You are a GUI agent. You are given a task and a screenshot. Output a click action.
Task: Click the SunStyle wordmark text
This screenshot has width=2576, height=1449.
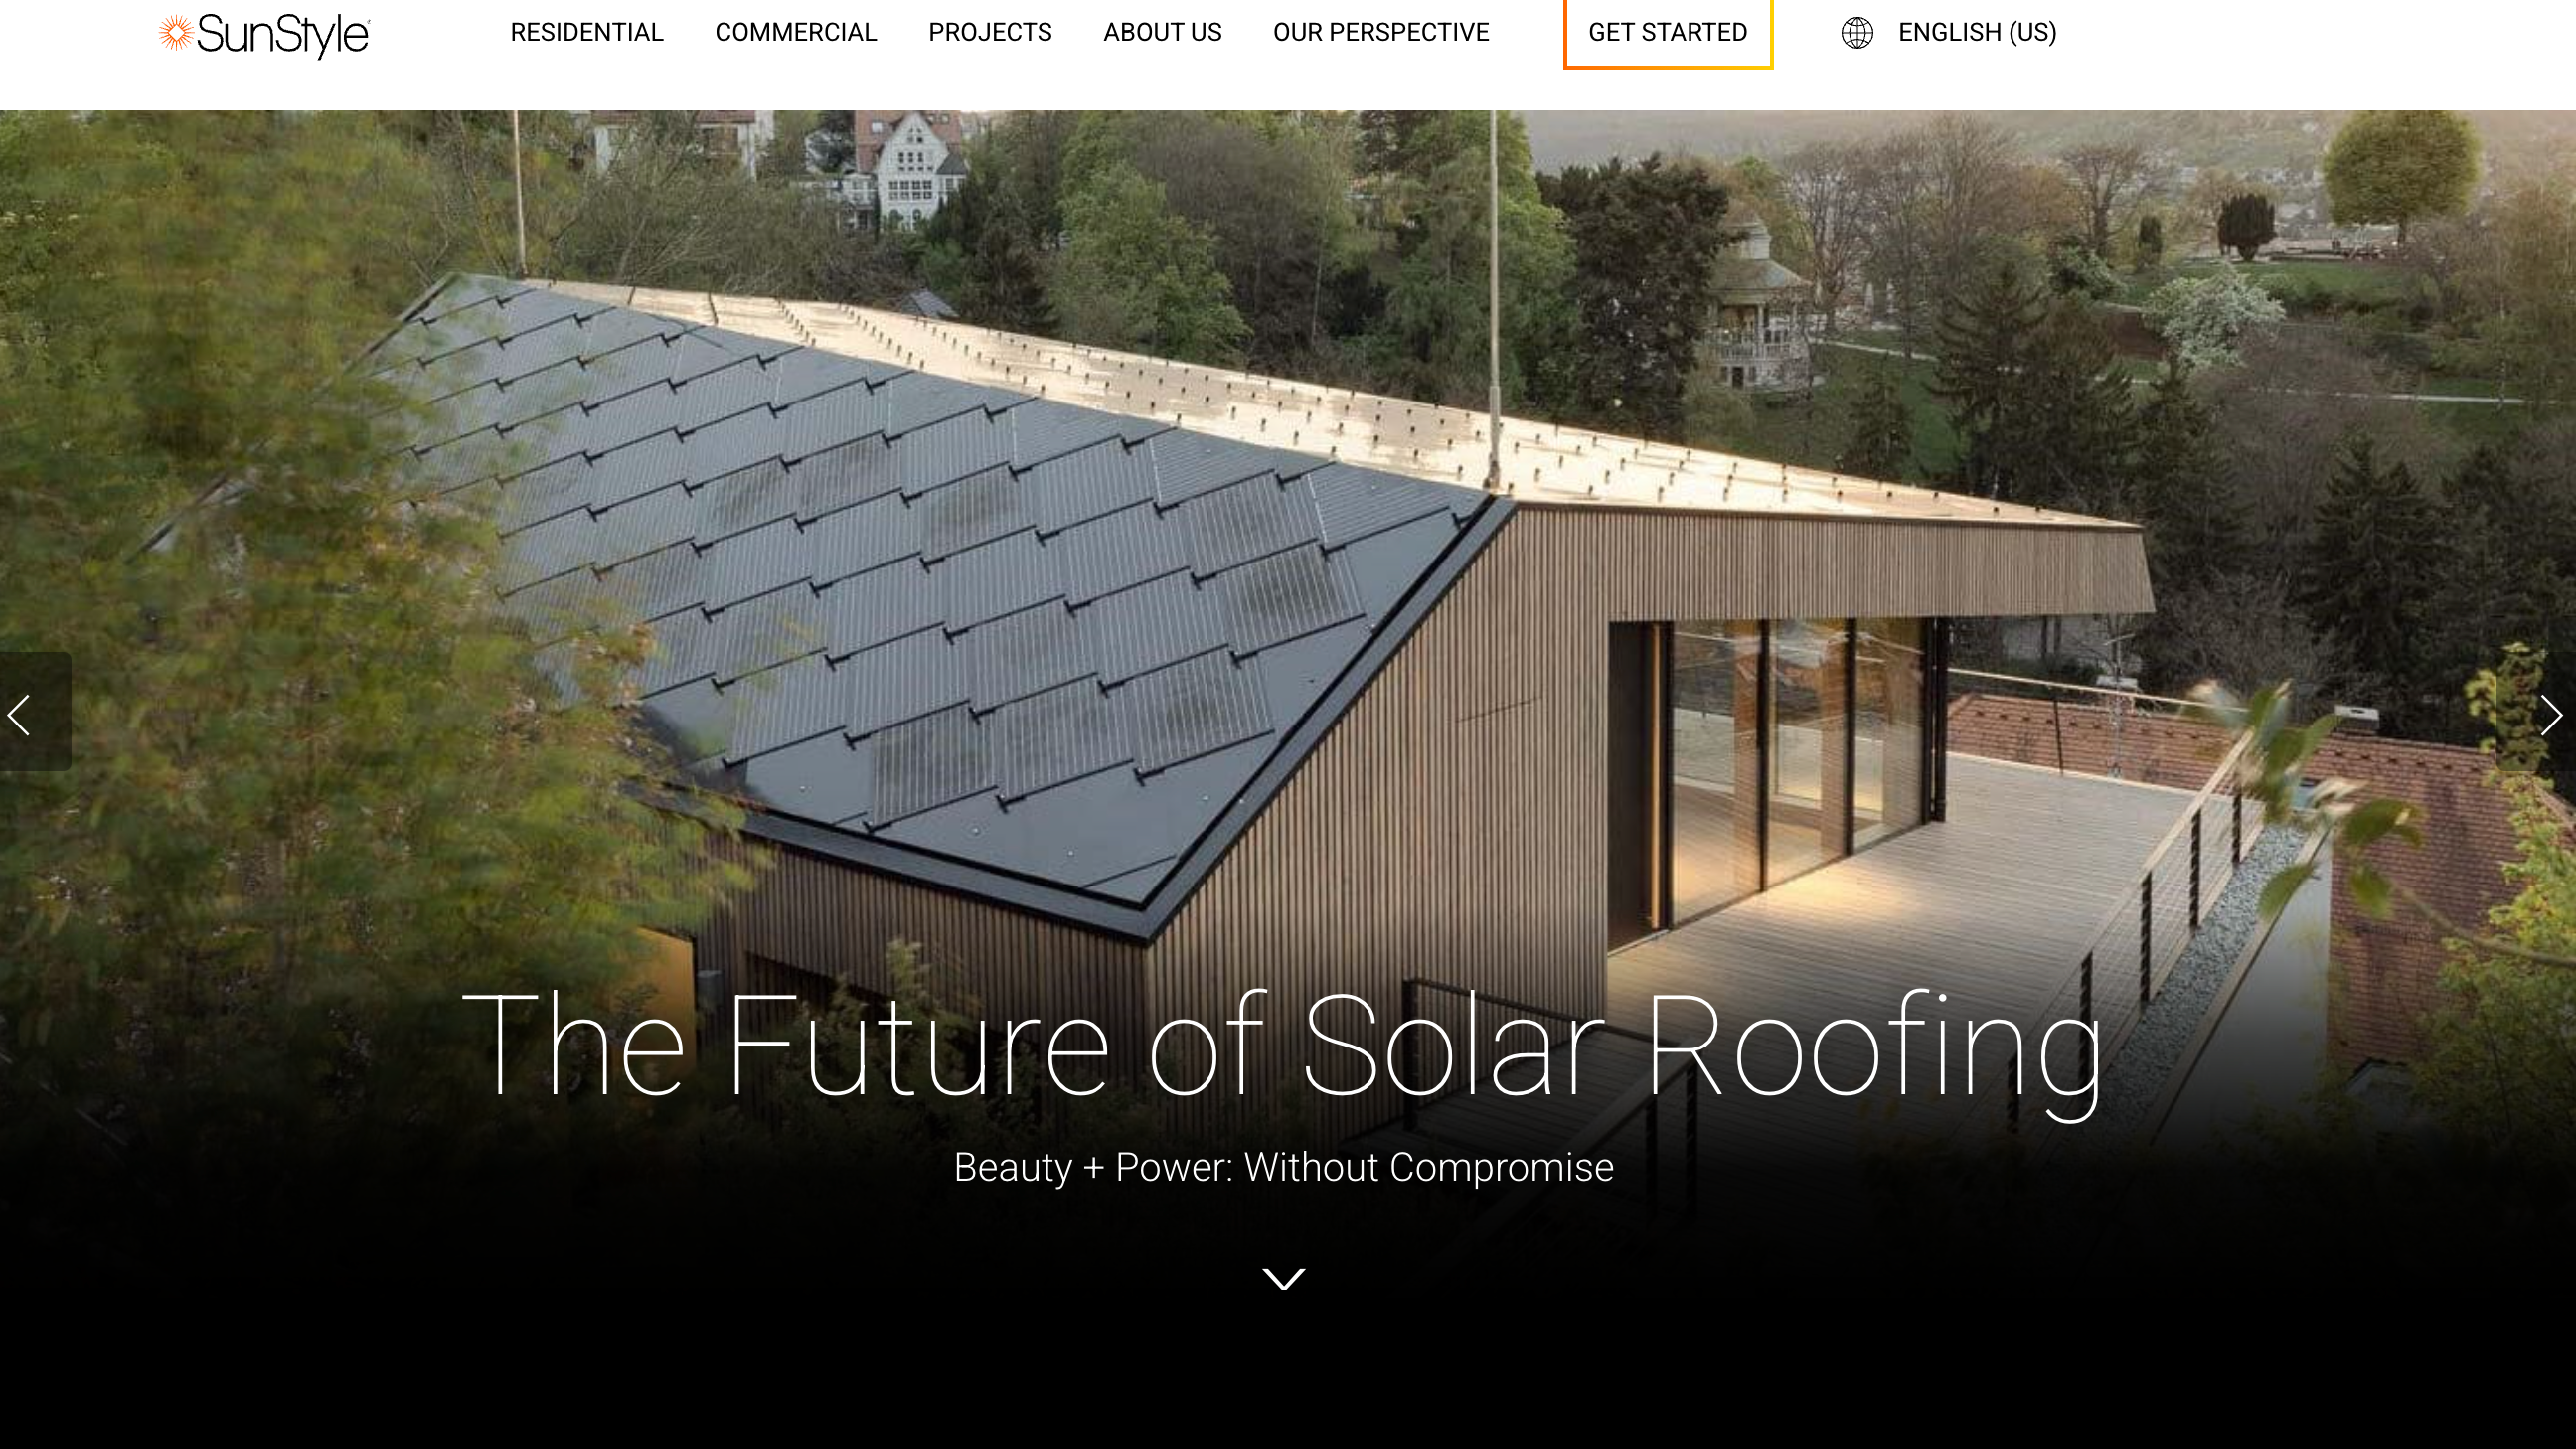(283, 36)
